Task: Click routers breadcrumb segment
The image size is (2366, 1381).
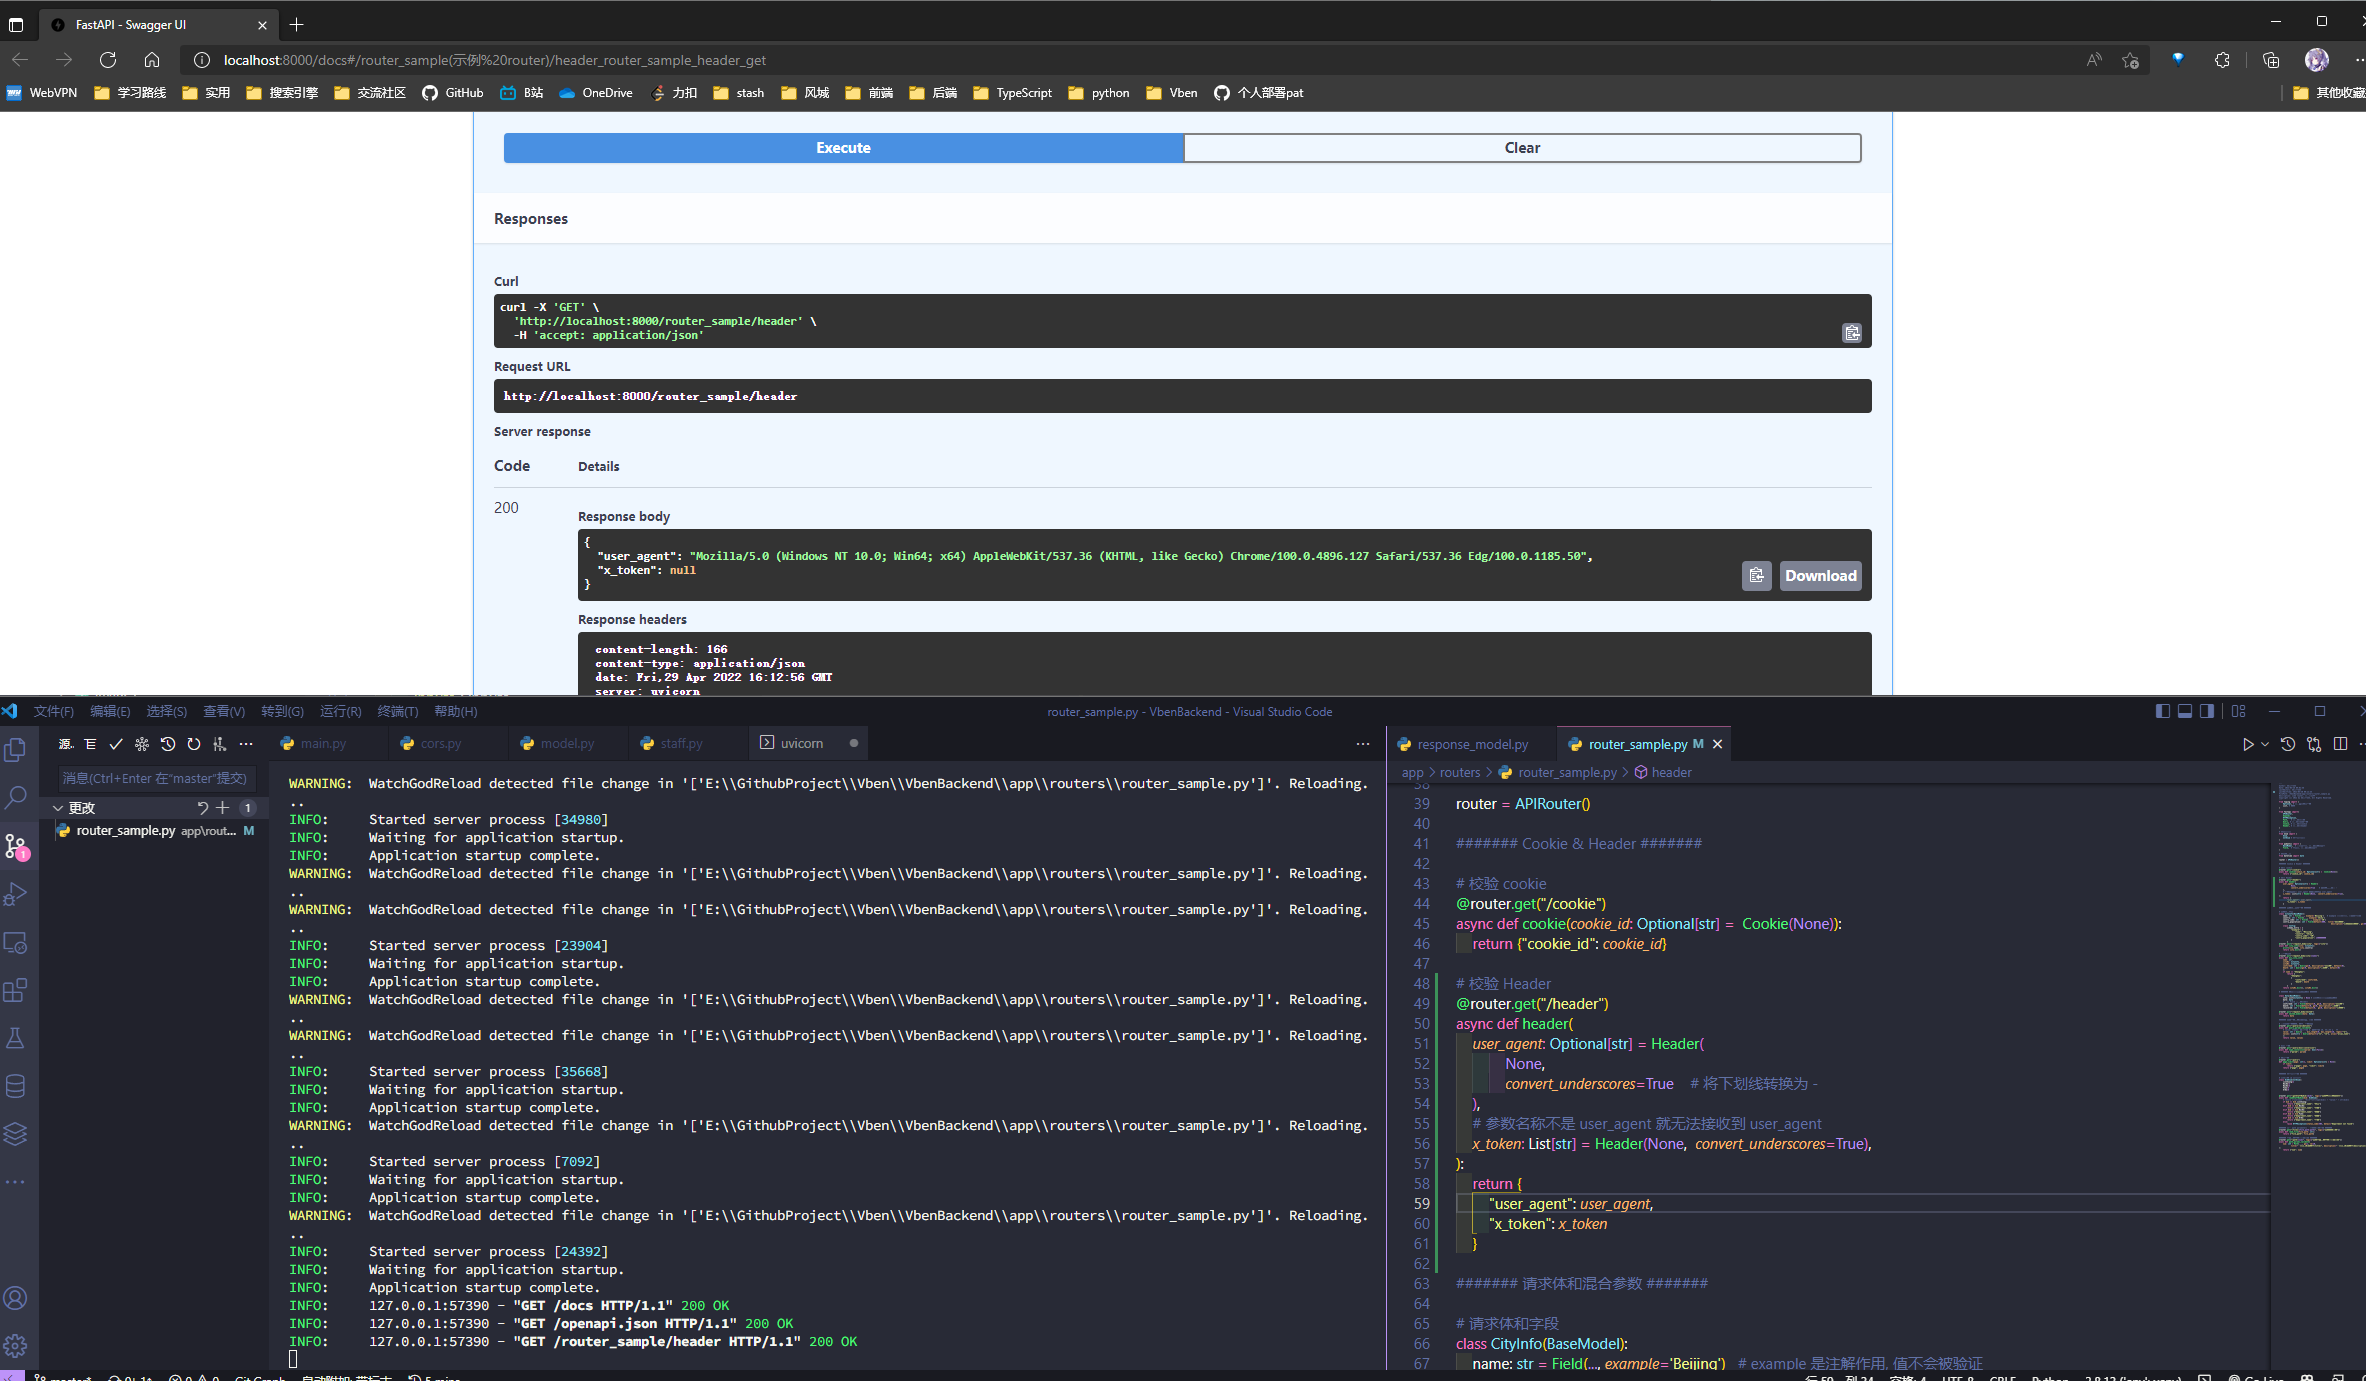Action: [x=1460, y=772]
